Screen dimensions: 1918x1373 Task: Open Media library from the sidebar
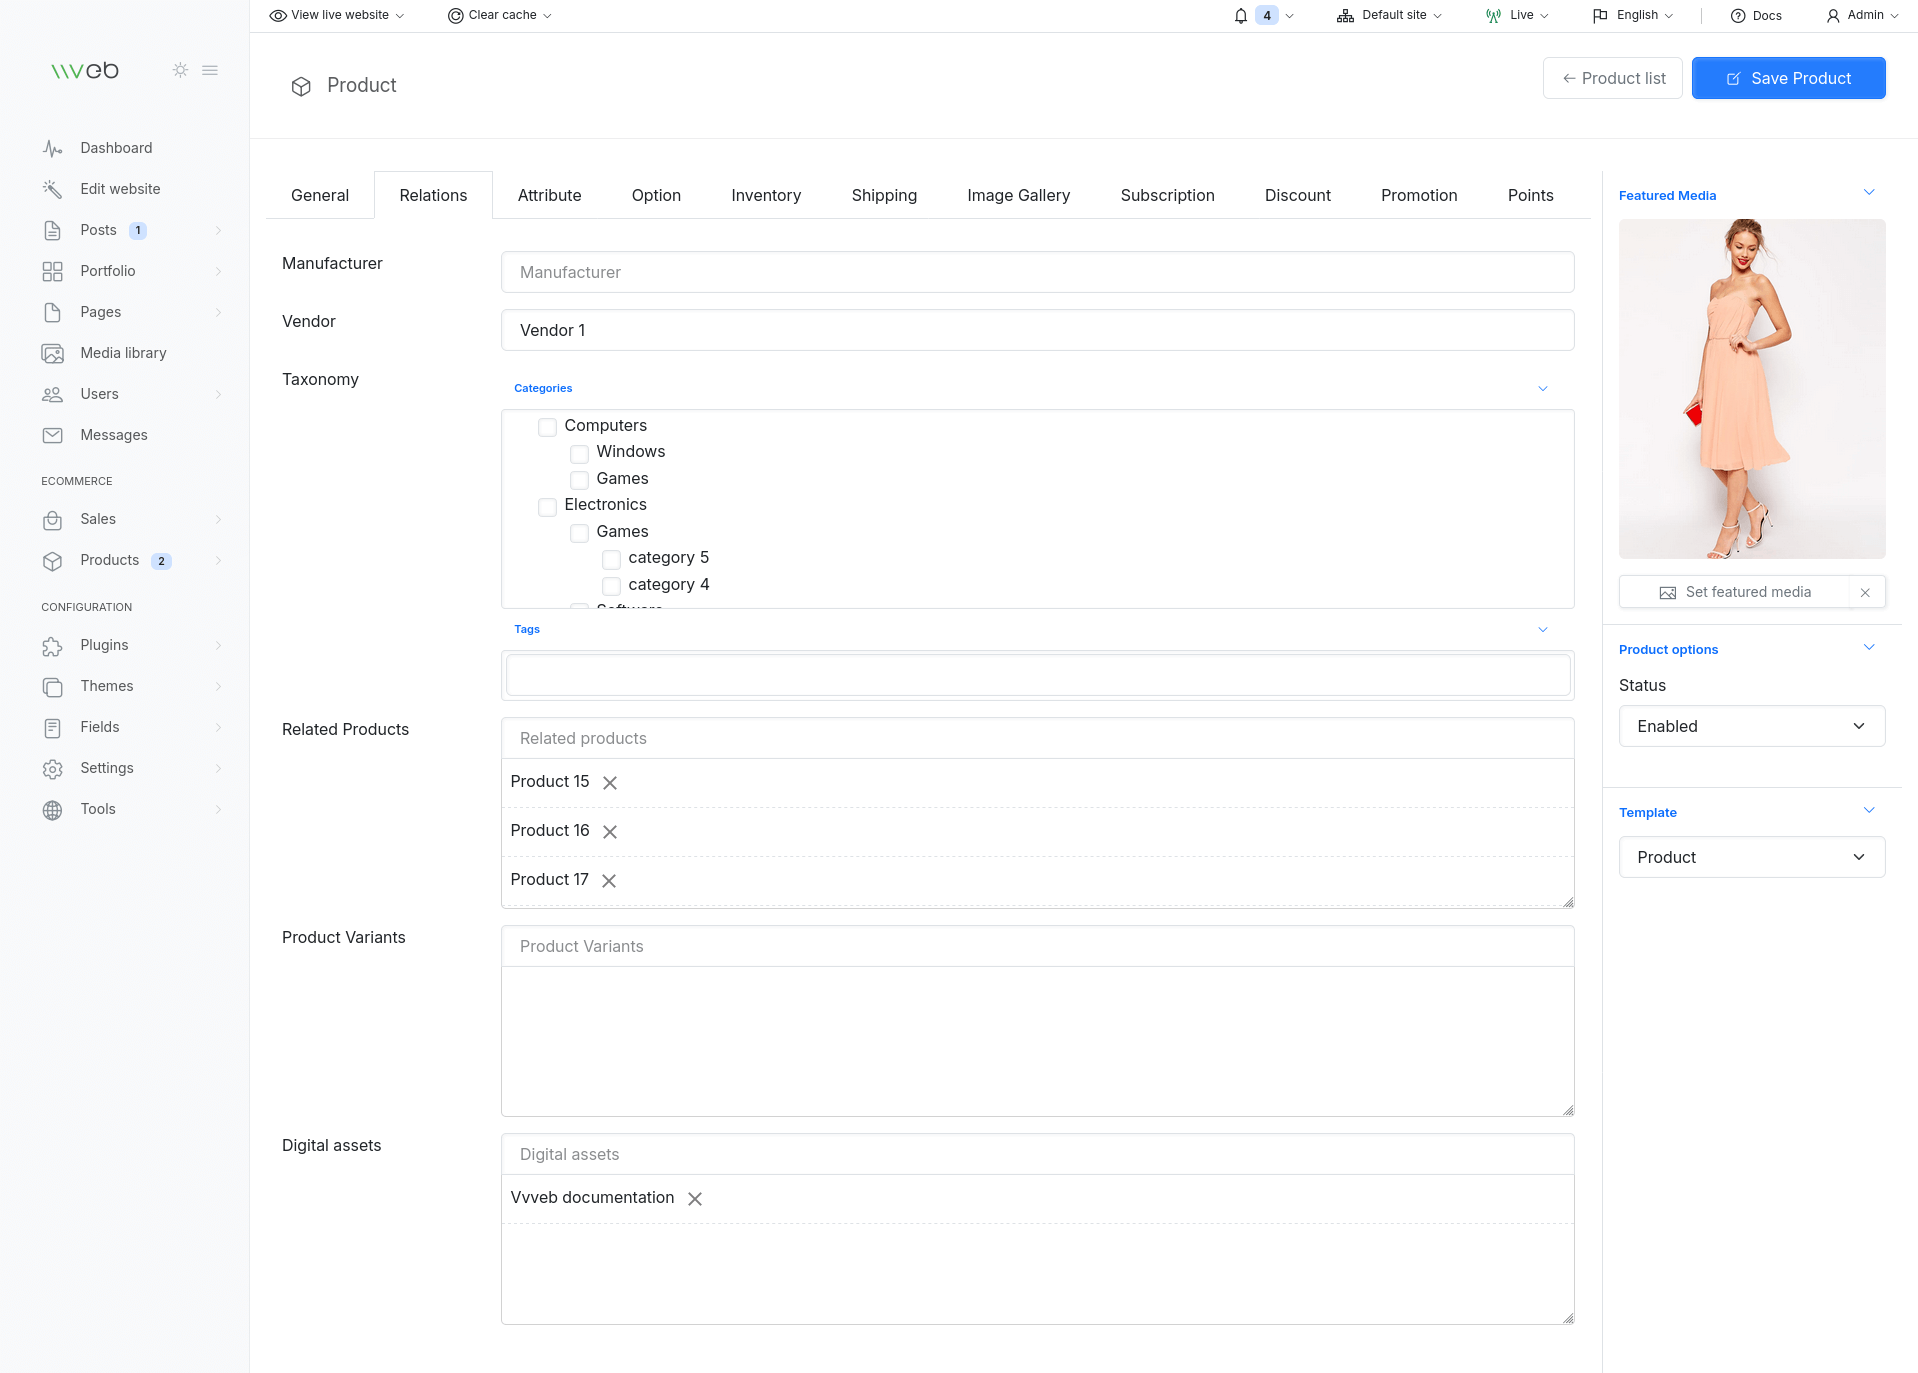[x=123, y=353]
